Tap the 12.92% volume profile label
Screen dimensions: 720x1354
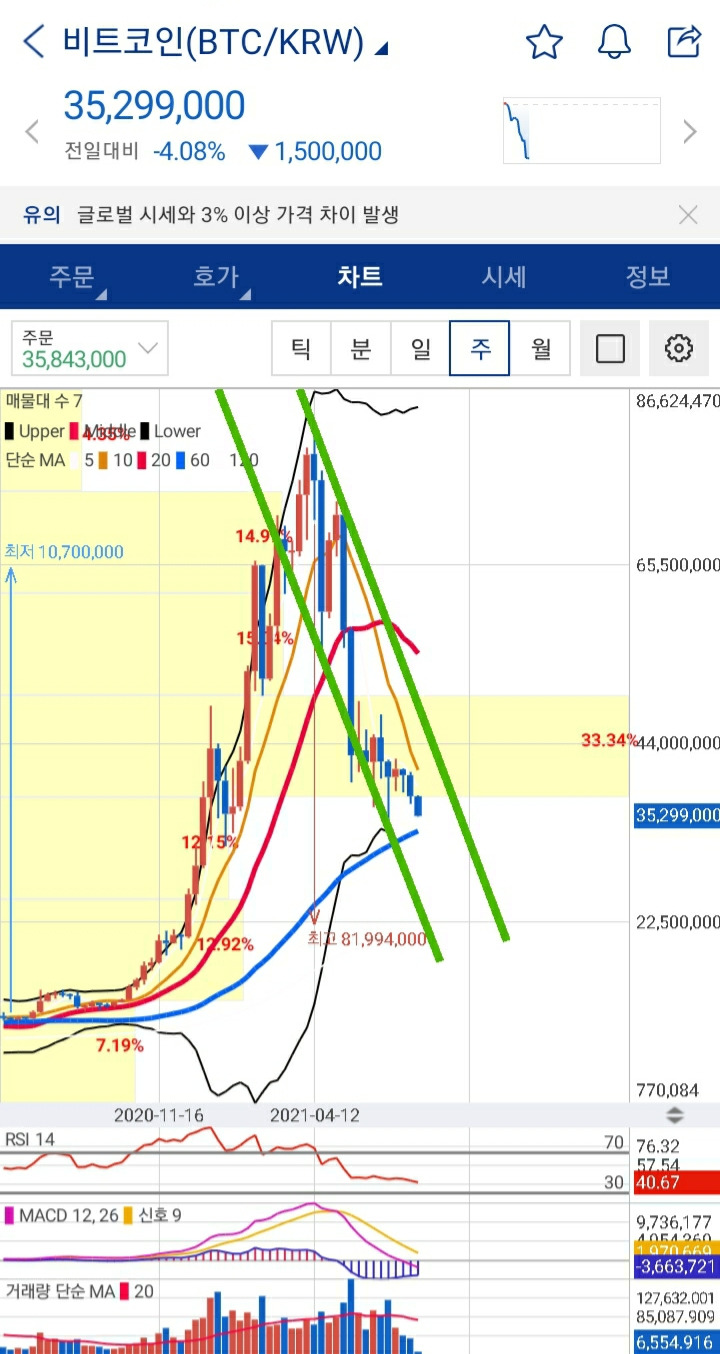pos(225,944)
